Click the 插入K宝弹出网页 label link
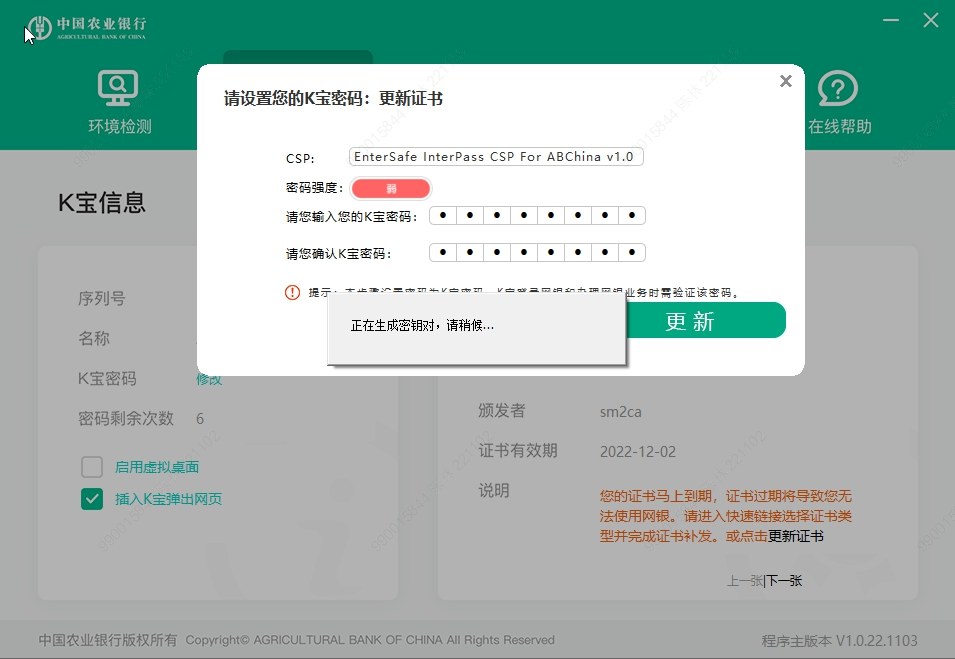 [169, 499]
